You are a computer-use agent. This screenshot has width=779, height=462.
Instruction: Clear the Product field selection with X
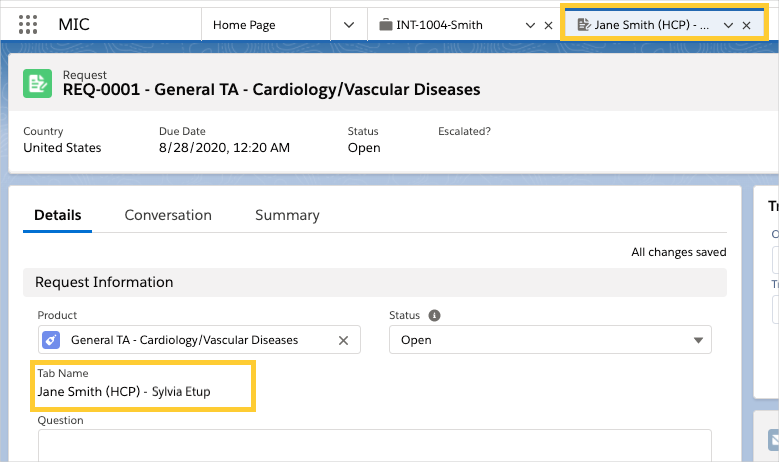[343, 340]
